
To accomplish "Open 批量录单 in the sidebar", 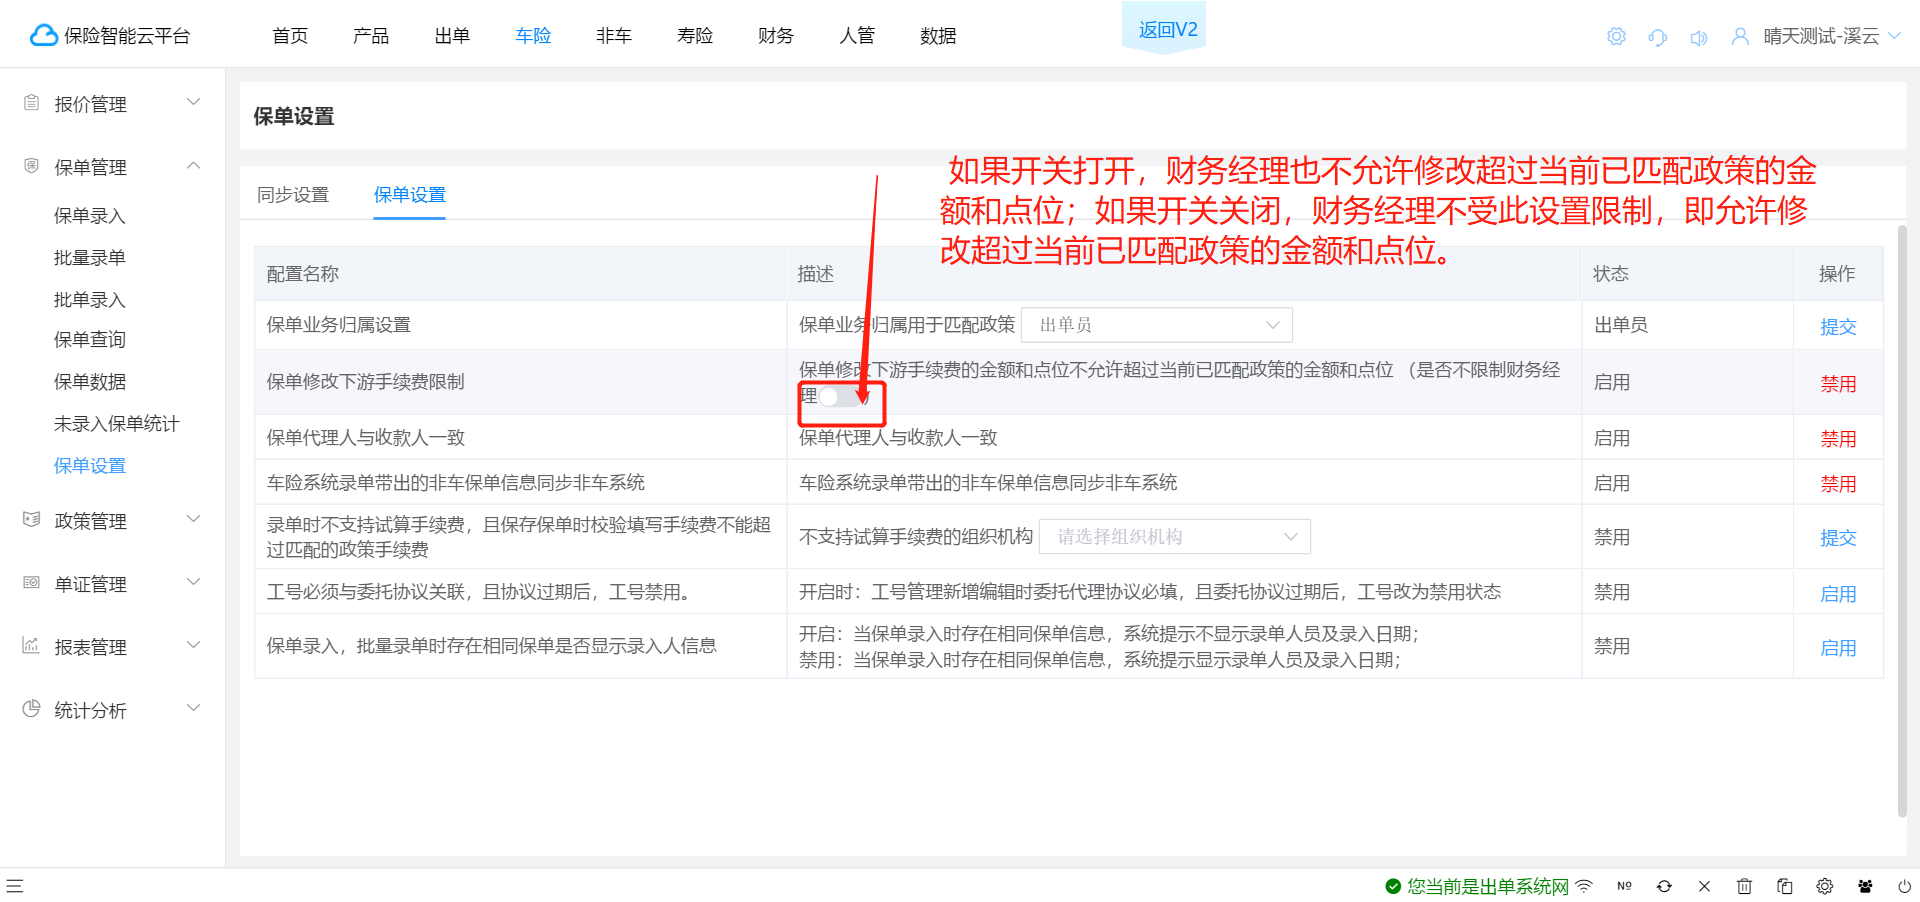I will point(90,258).
